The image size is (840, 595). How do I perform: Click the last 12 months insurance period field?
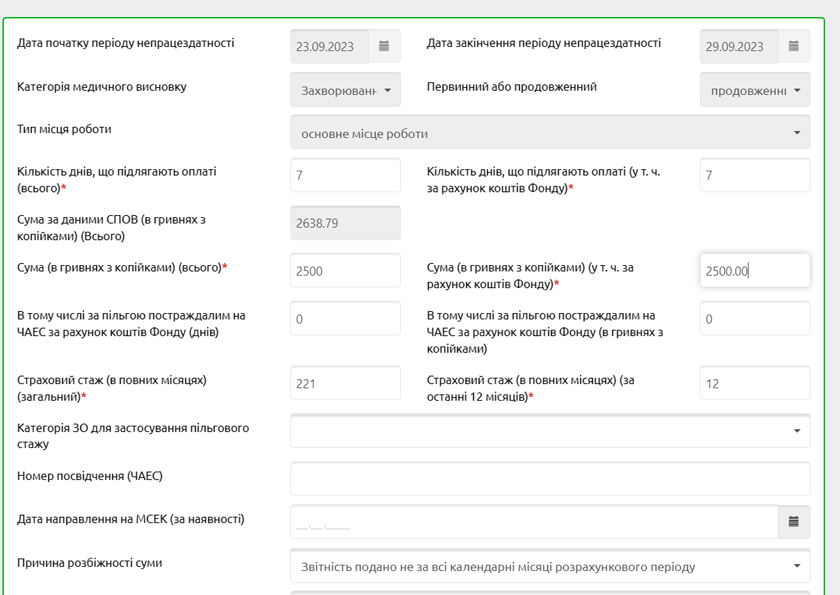[755, 383]
